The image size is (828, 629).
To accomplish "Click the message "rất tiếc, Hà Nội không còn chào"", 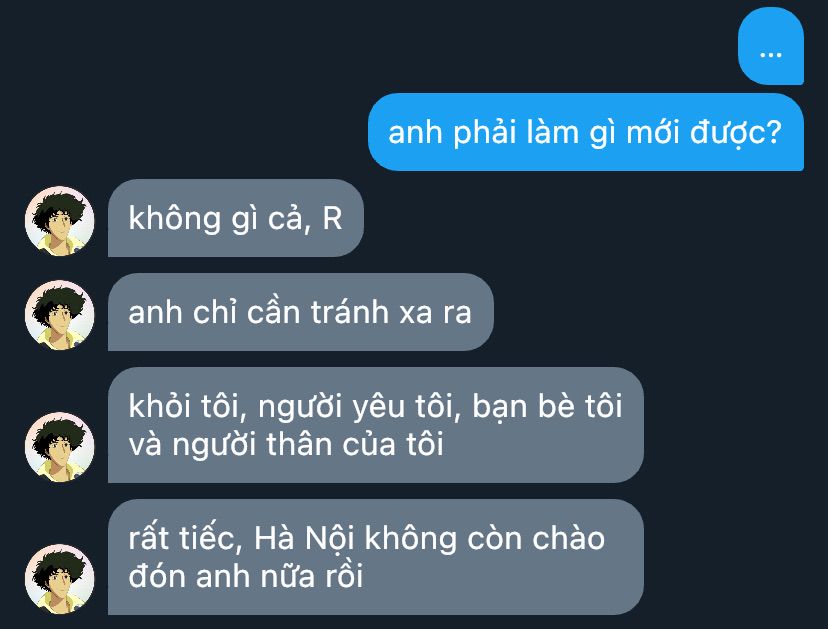I will tap(375, 557).
